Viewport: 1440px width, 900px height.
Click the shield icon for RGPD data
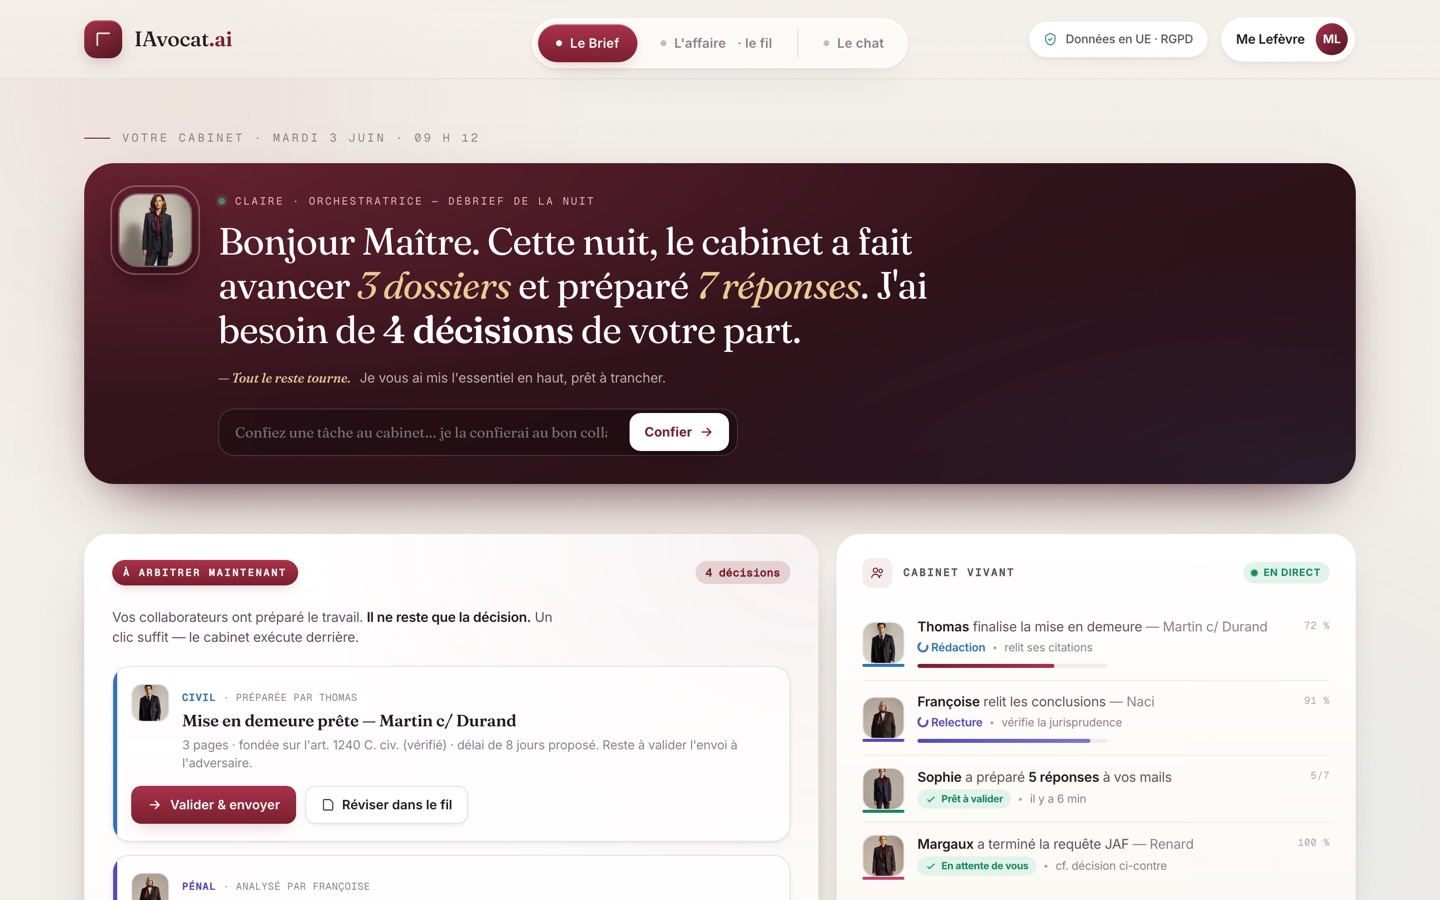click(1050, 39)
